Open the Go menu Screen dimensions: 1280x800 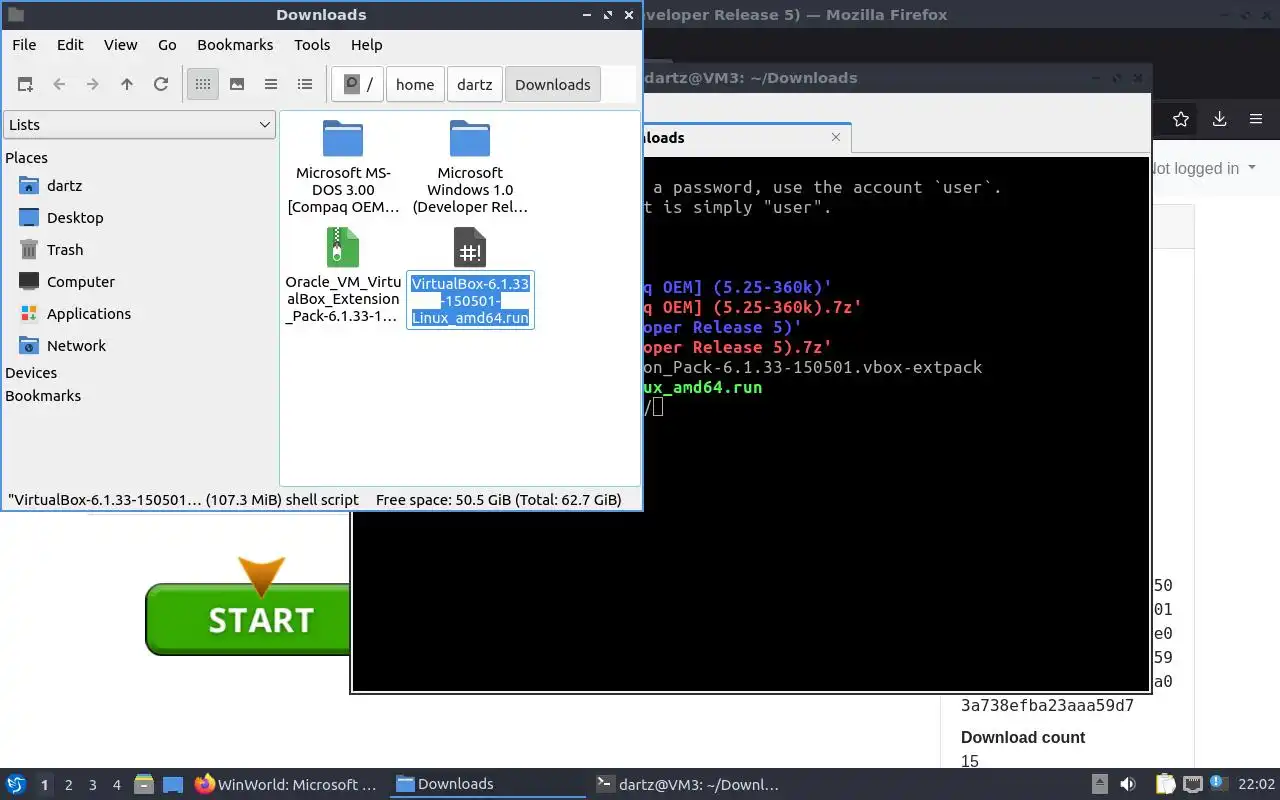coord(167,45)
